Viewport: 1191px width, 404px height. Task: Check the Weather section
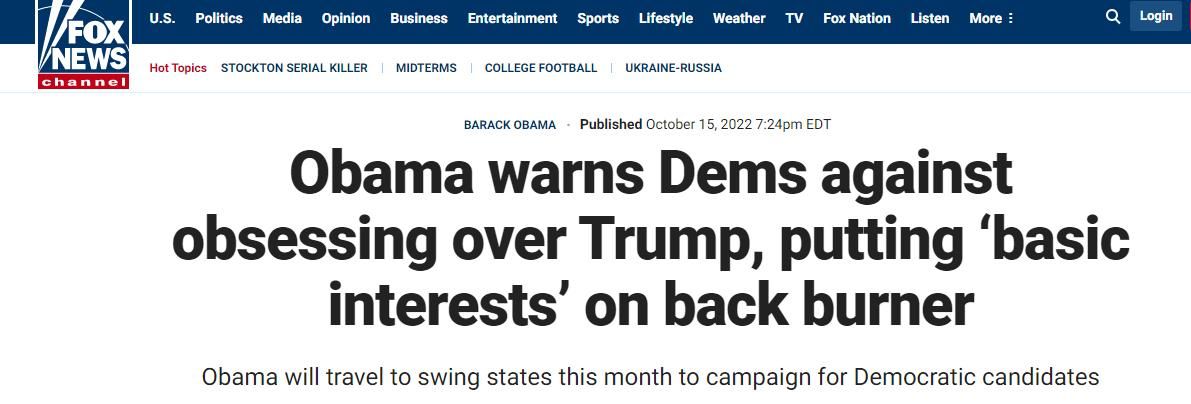(739, 18)
